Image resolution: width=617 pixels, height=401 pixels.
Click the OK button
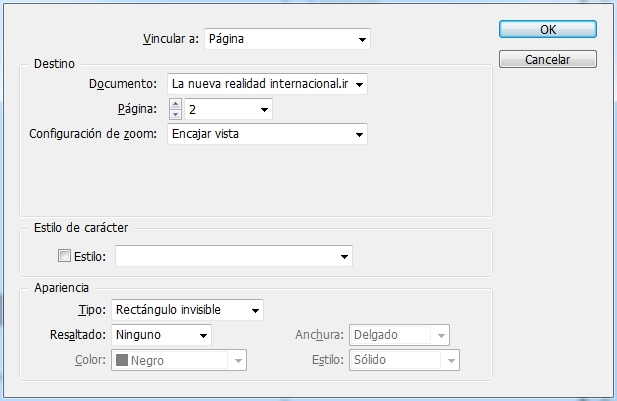tap(548, 30)
